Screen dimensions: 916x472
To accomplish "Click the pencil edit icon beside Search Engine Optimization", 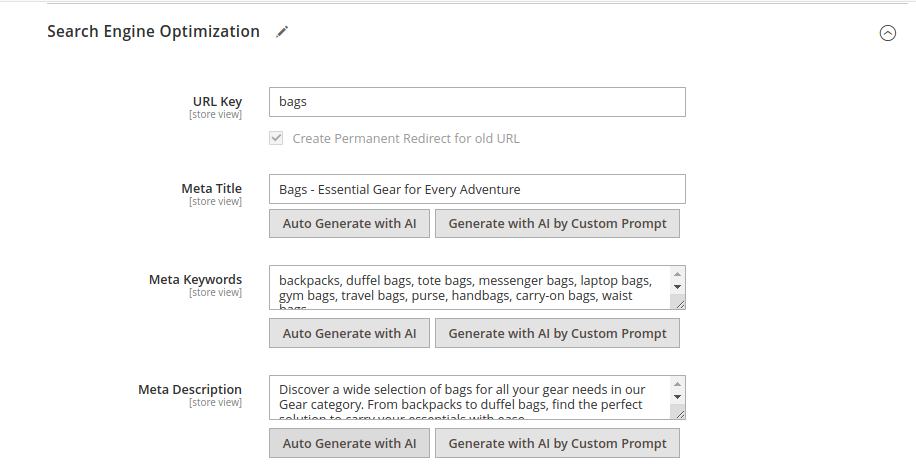I will [282, 32].
